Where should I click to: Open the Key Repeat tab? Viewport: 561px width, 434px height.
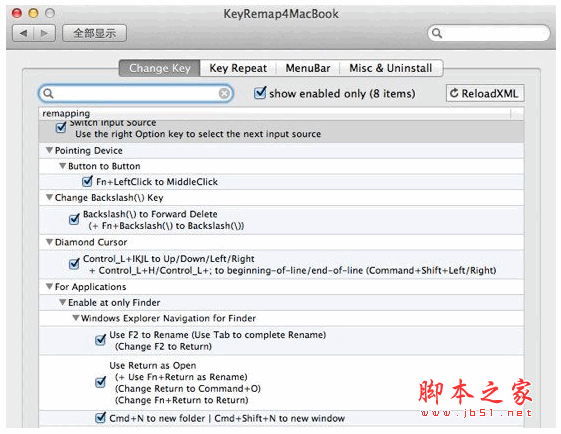tap(238, 68)
